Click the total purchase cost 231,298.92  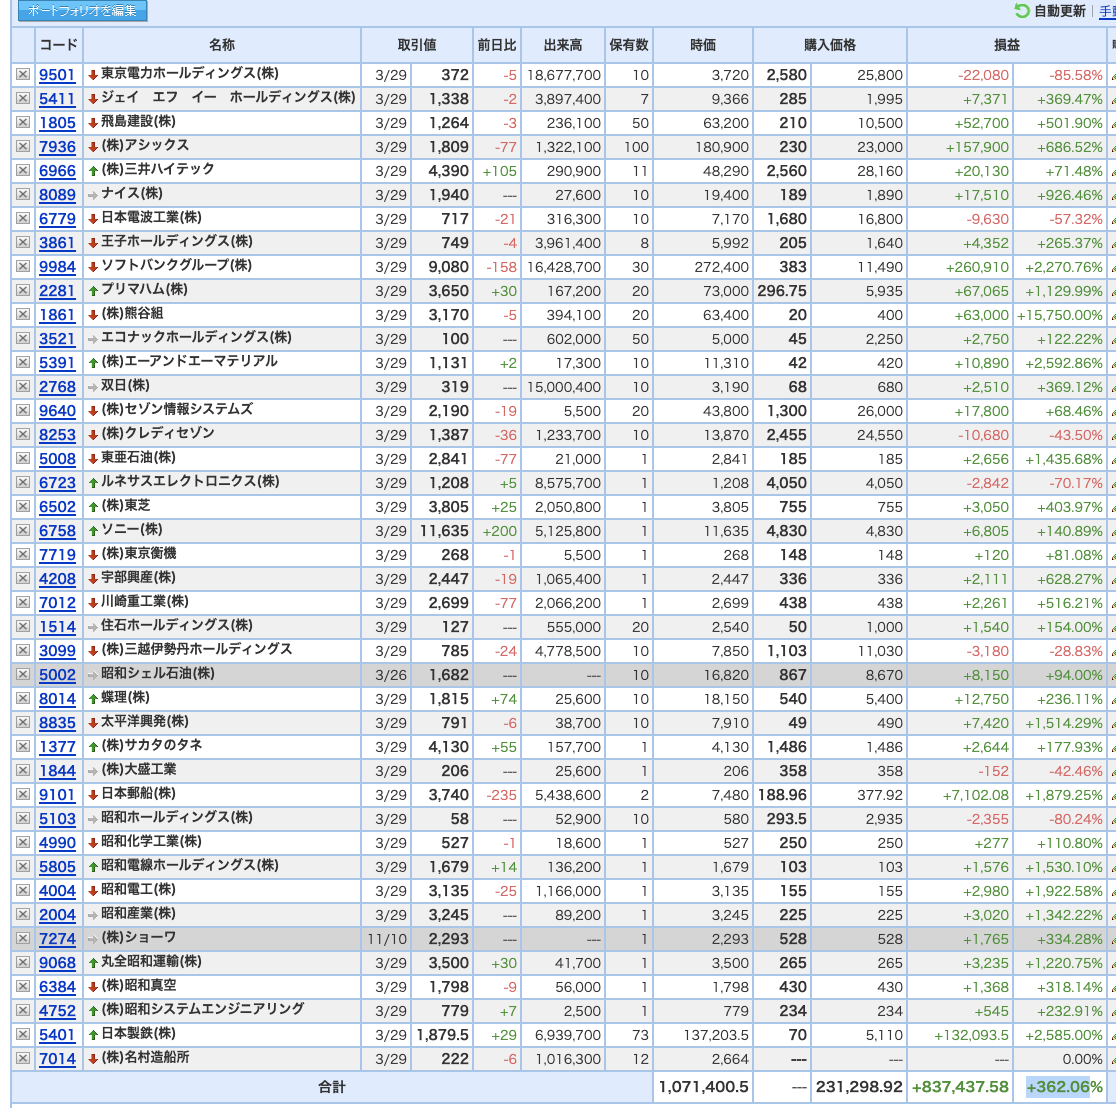pyautogui.click(x=859, y=1087)
